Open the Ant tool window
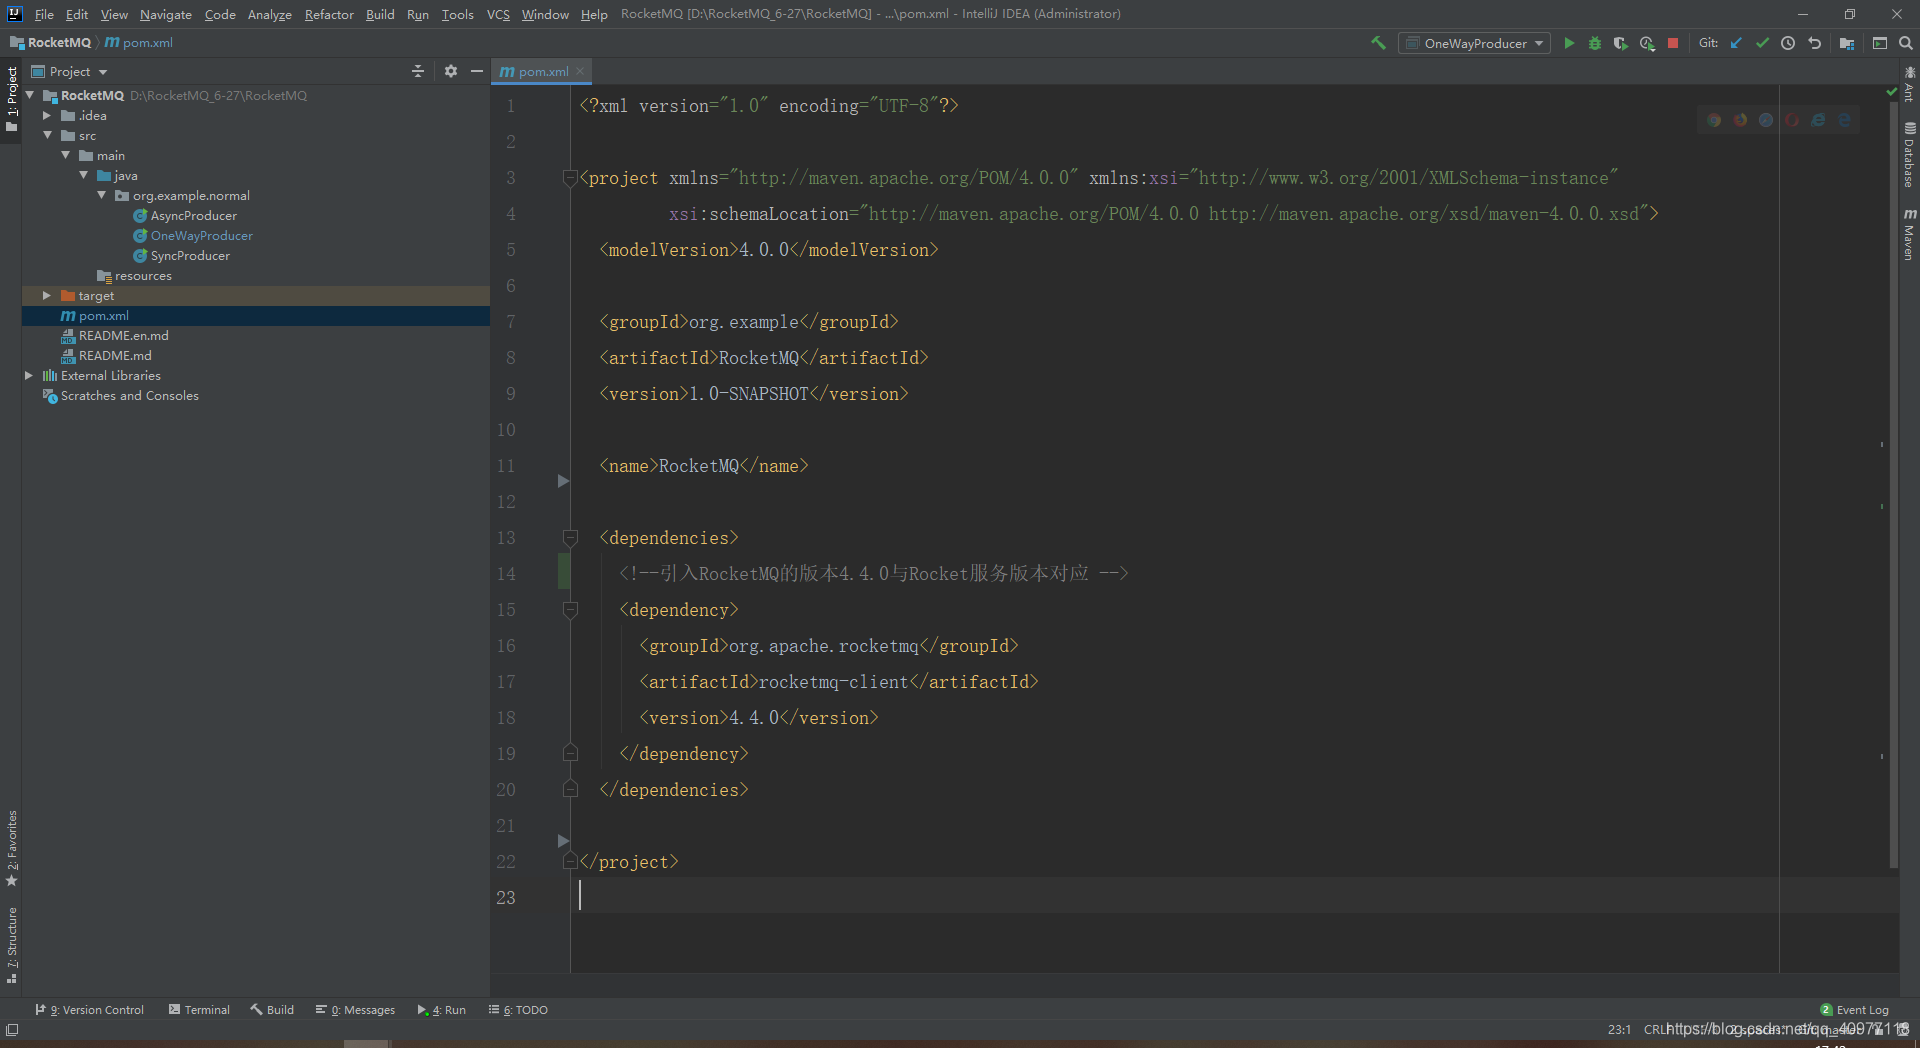The image size is (1920, 1048). (1909, 84)
